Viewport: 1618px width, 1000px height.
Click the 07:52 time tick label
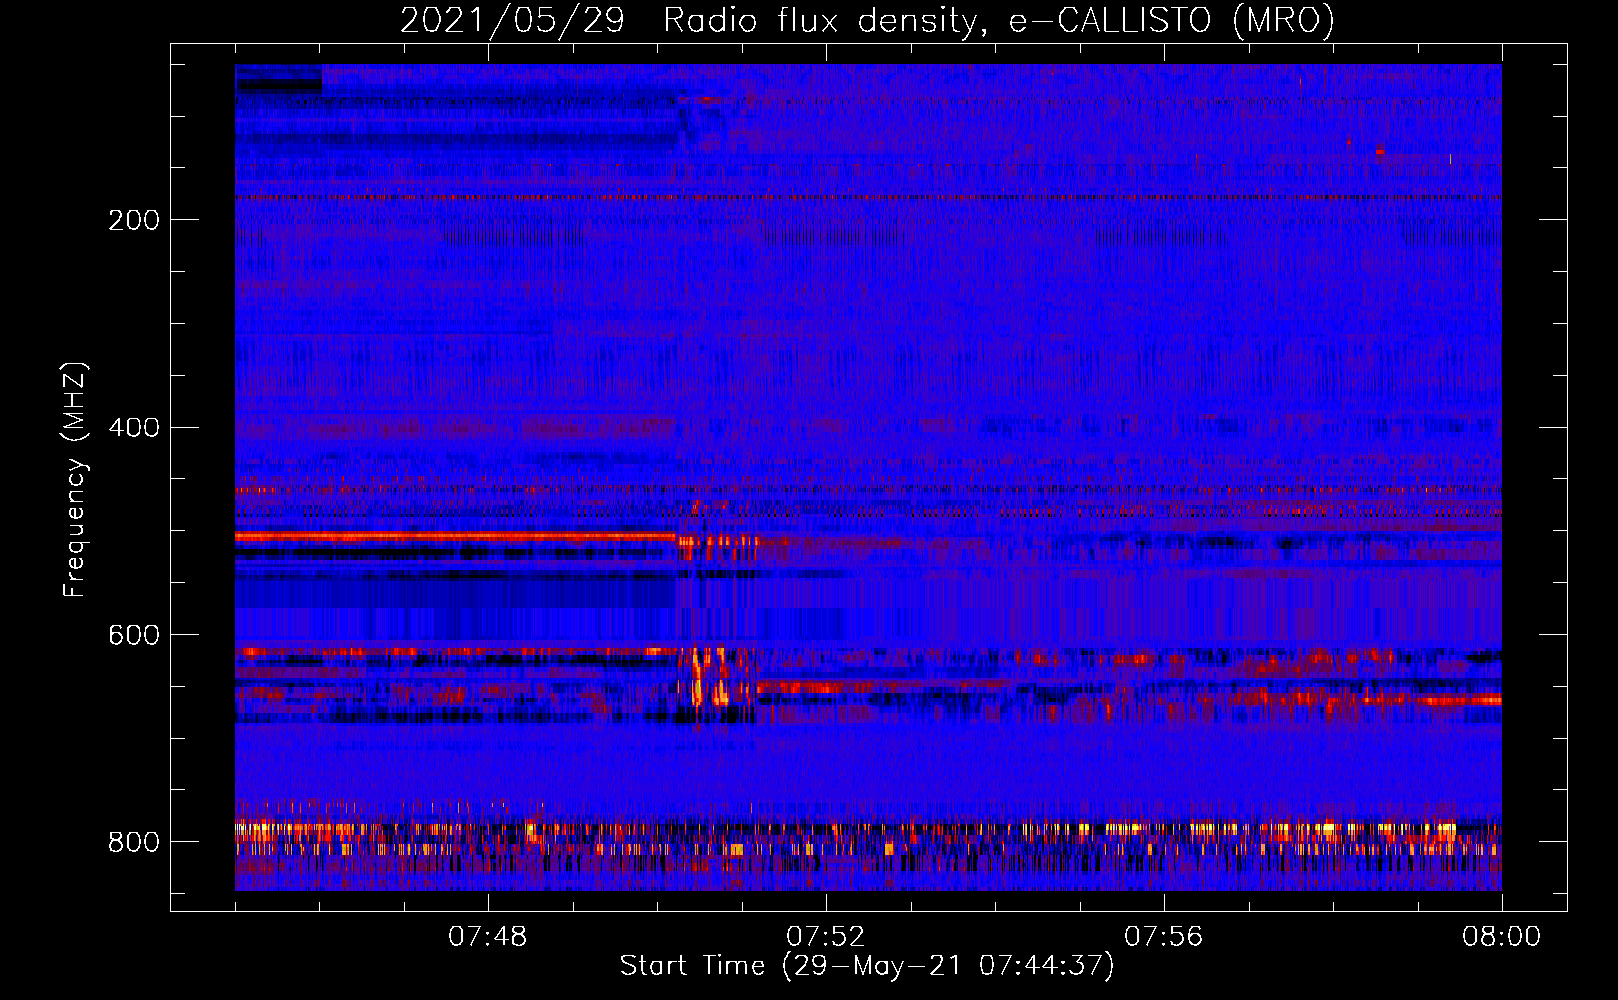[x=826, y=937]
